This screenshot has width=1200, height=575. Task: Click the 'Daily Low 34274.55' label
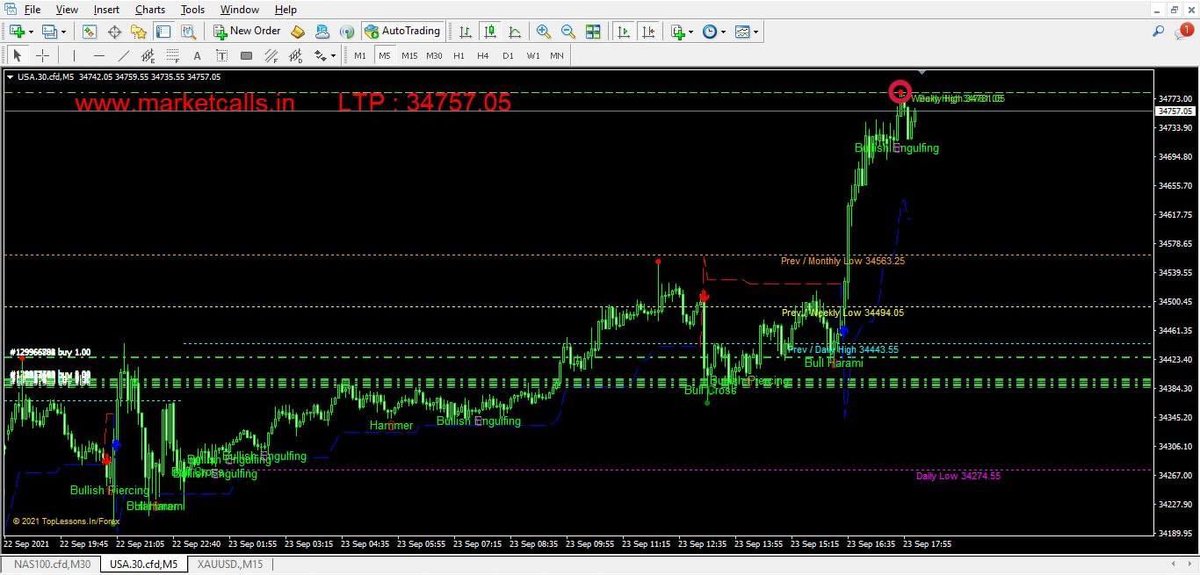958,476
